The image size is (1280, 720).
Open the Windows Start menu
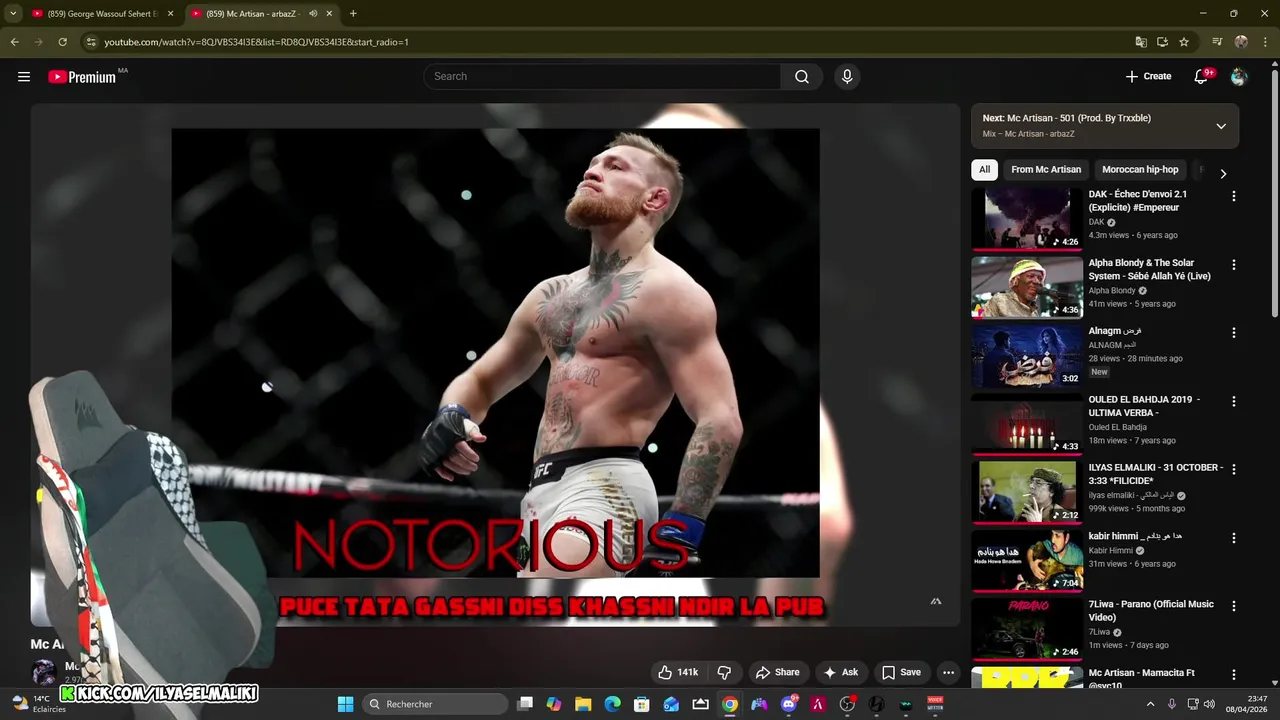[345, 704]
